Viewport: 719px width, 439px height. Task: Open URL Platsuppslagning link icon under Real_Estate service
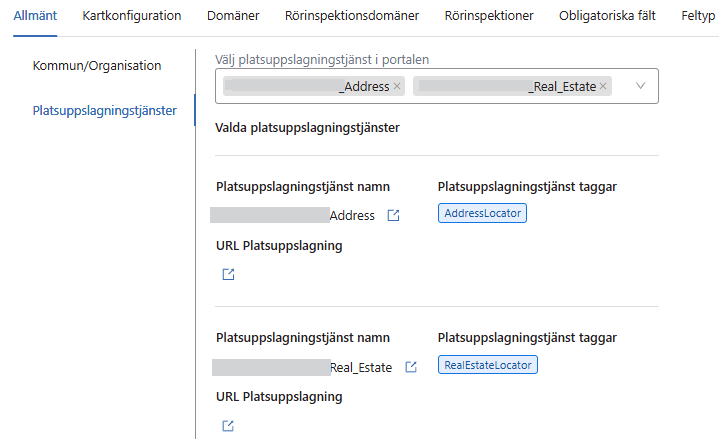(228, 426)
